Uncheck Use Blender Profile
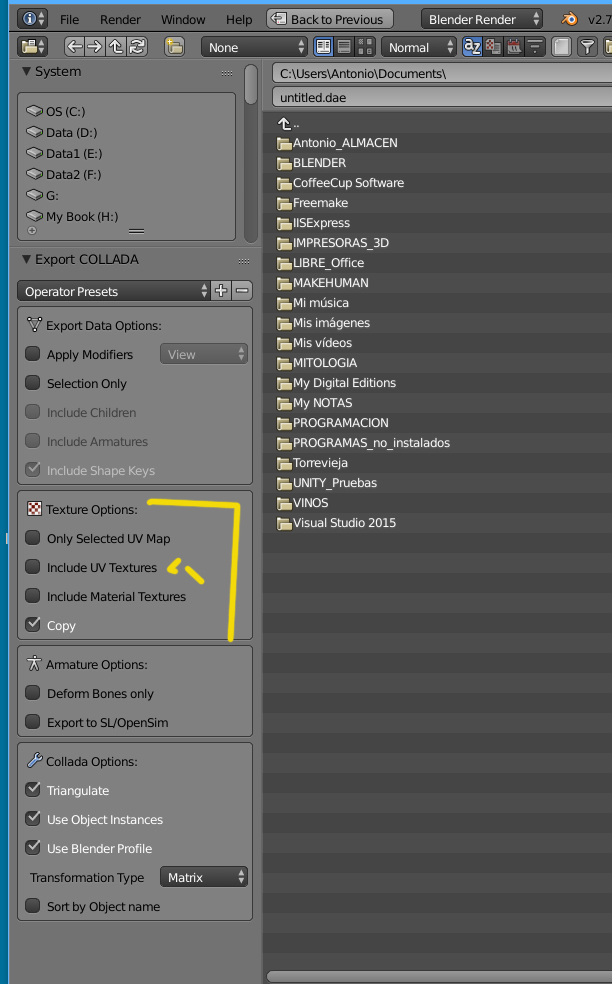This screenshot has width=612, height=984. click(x=33, y=848)
